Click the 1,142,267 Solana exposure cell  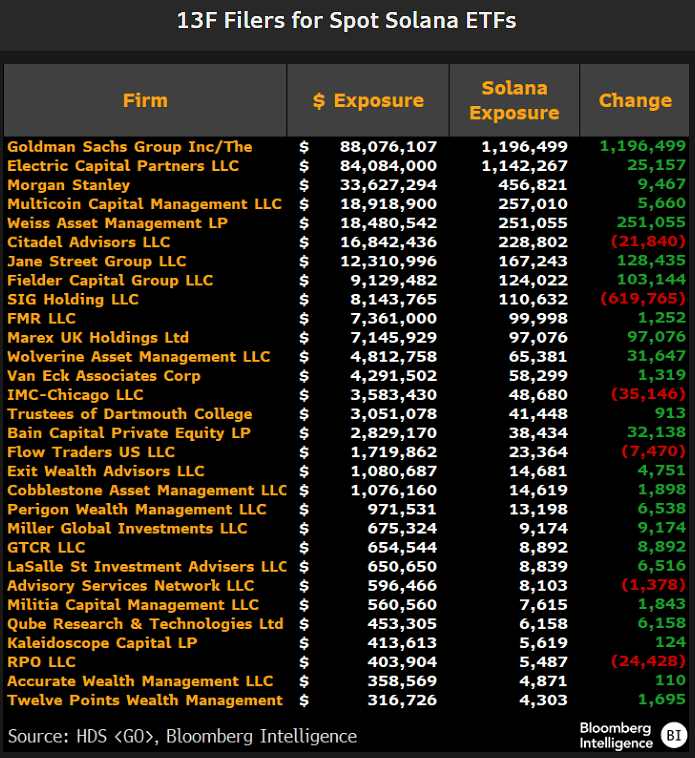[x=524, y=166]
